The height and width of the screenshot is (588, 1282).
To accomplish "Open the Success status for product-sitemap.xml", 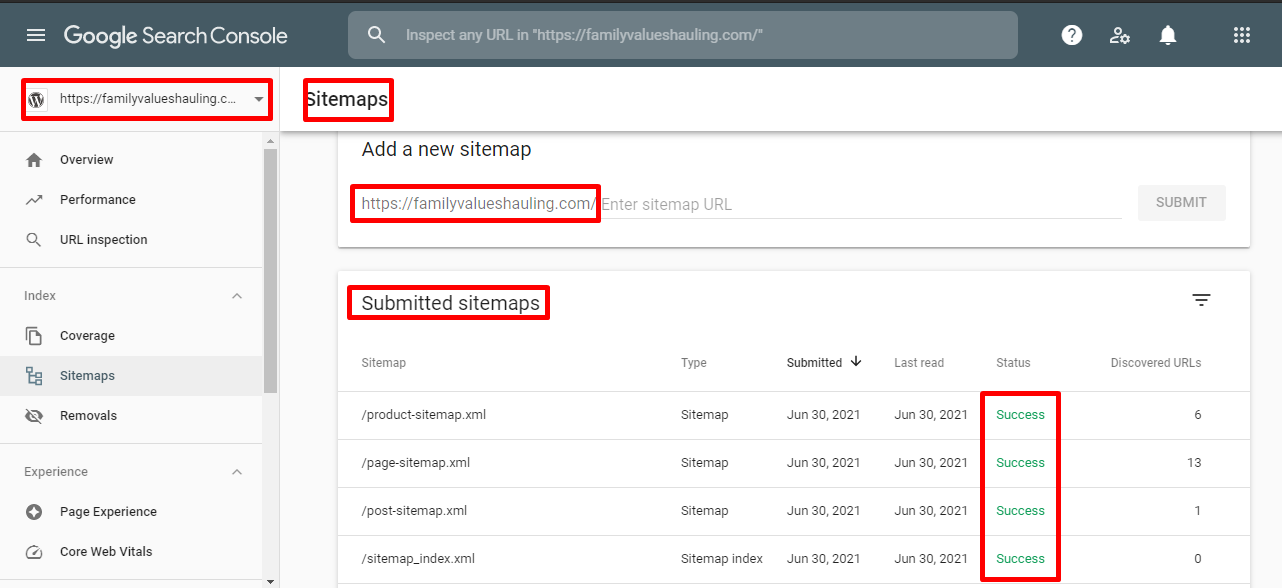I will pos(1019,414).
